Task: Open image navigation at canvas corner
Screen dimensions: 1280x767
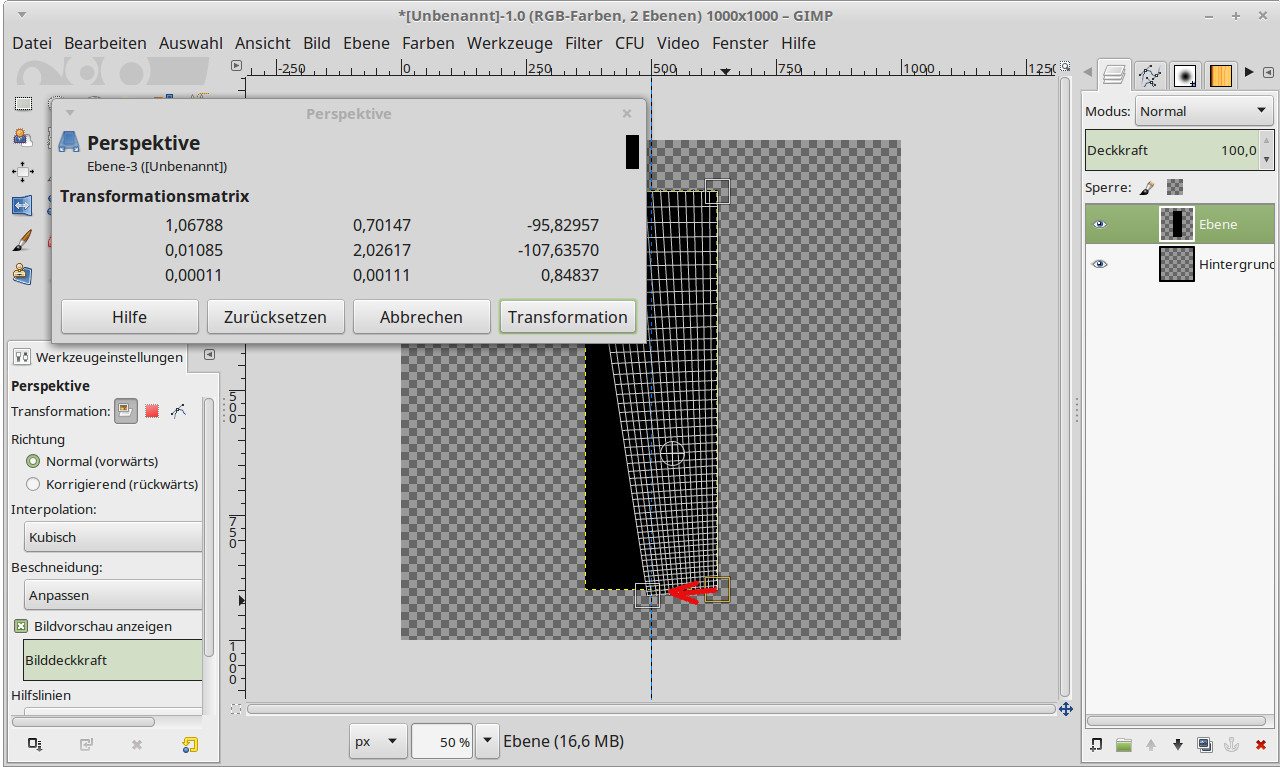Action: 1066,709
